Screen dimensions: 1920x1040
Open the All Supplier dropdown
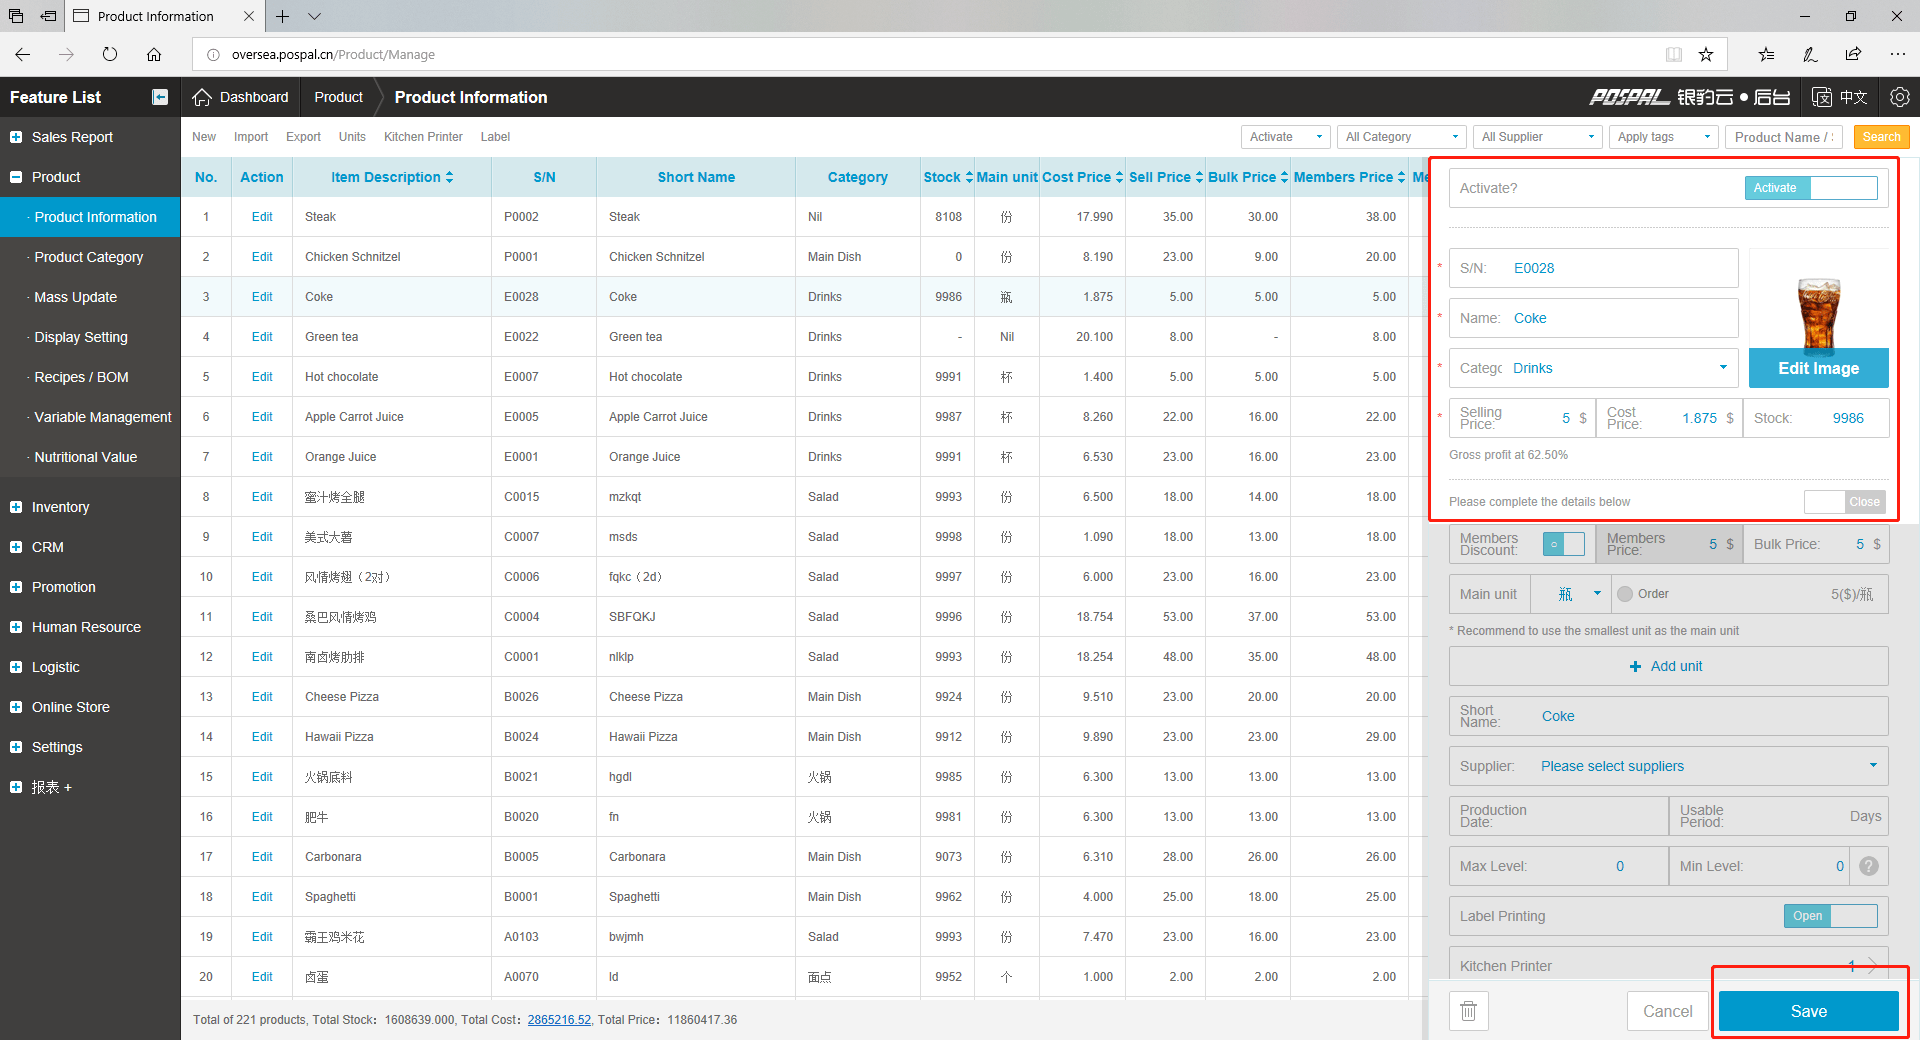click(1538, 137)
